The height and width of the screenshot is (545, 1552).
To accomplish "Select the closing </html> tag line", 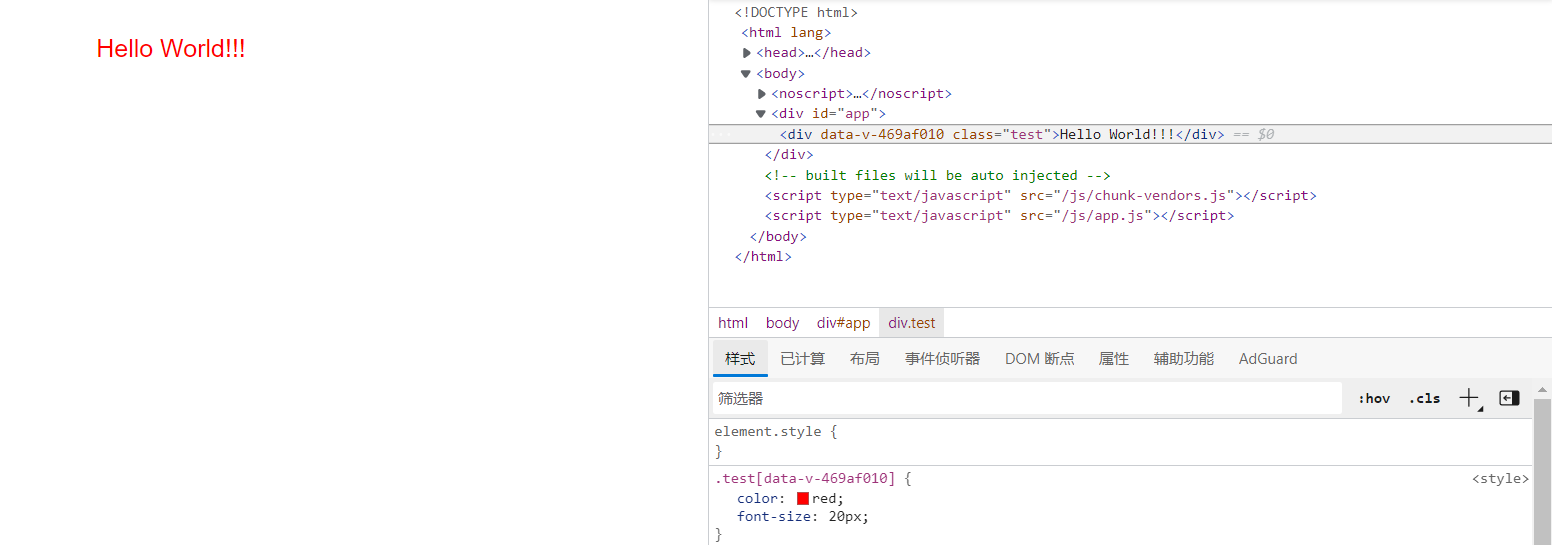I will tap(763, 257).
